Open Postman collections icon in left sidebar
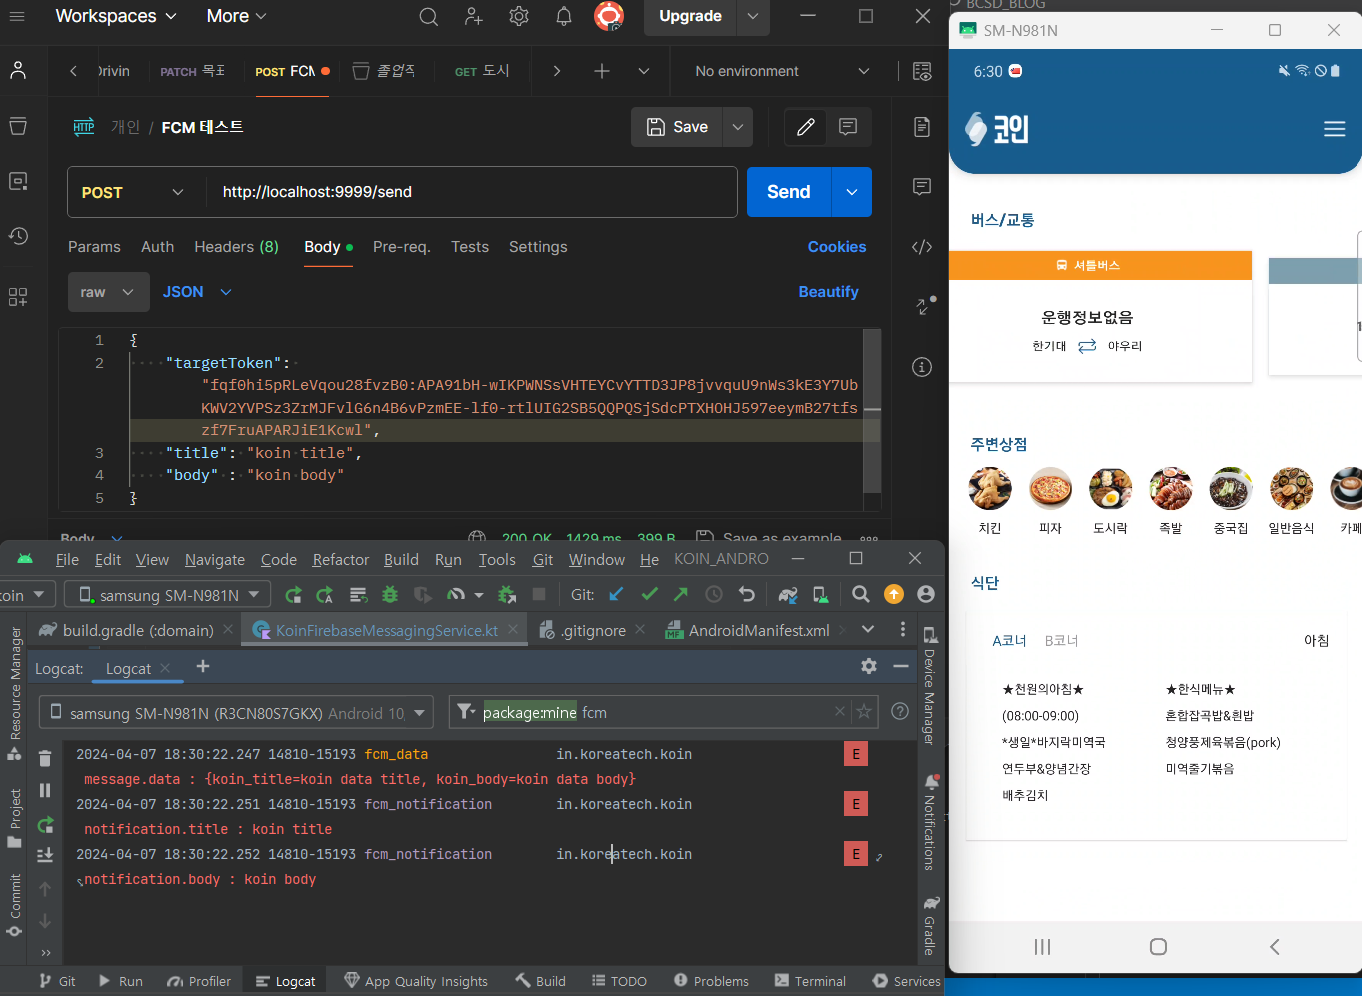 (x=18, y=126)
